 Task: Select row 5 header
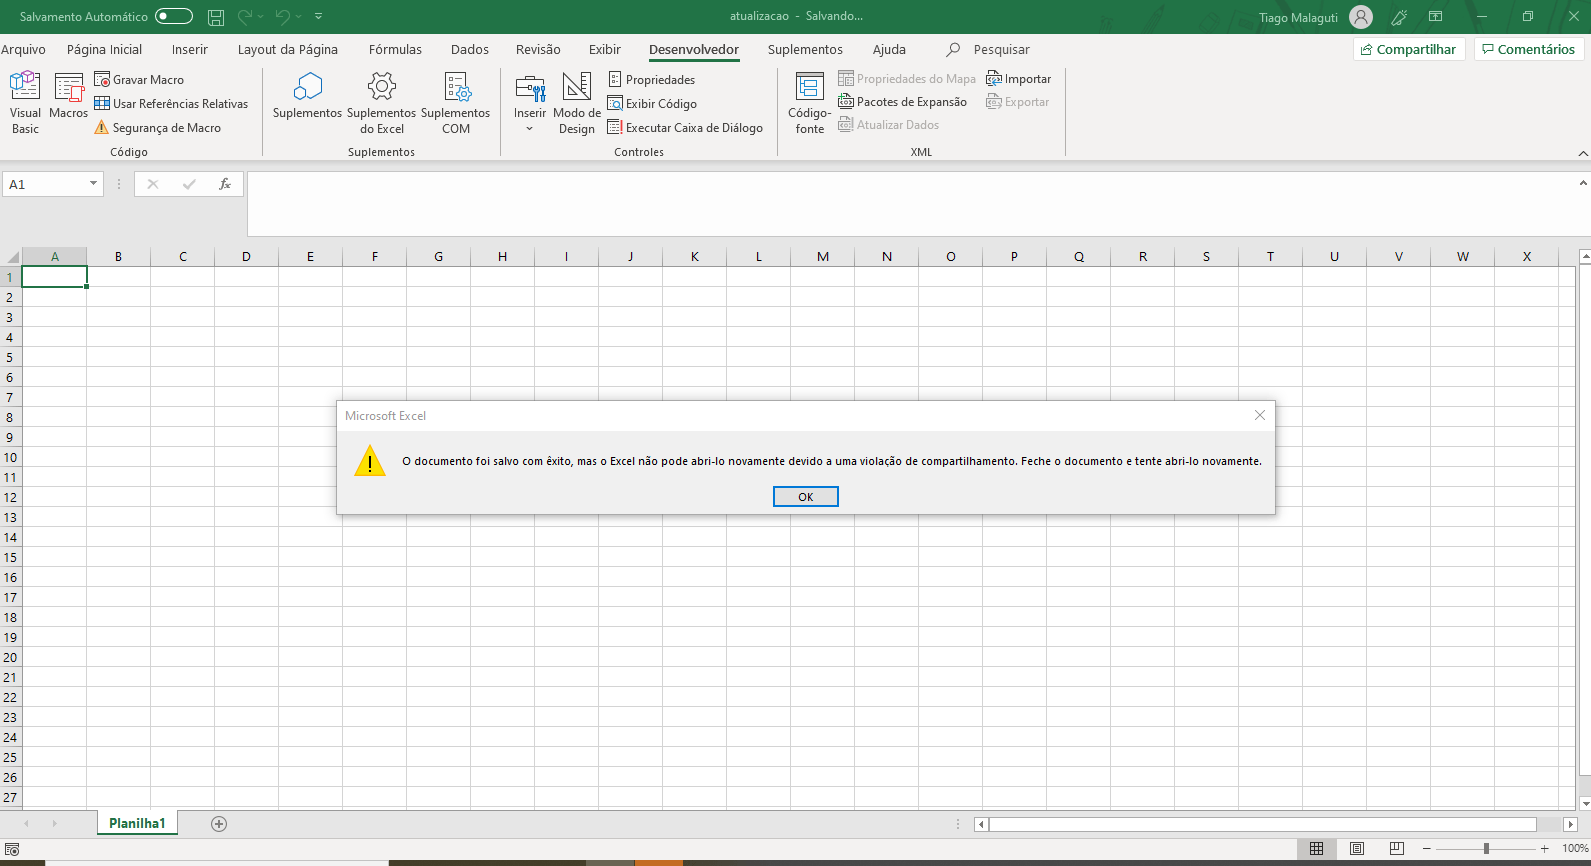pyautogui.click(x=10, y=357)
